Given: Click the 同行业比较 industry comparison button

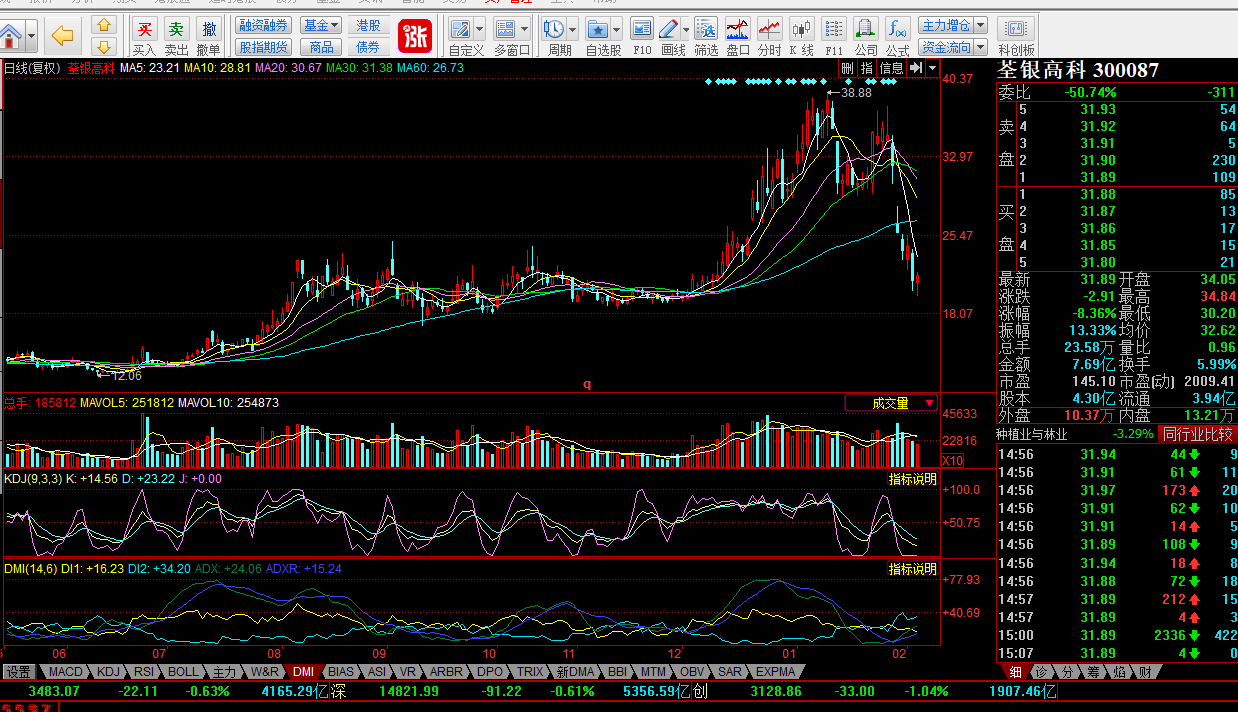Looking at the screenshot, I should point(1196,434).
